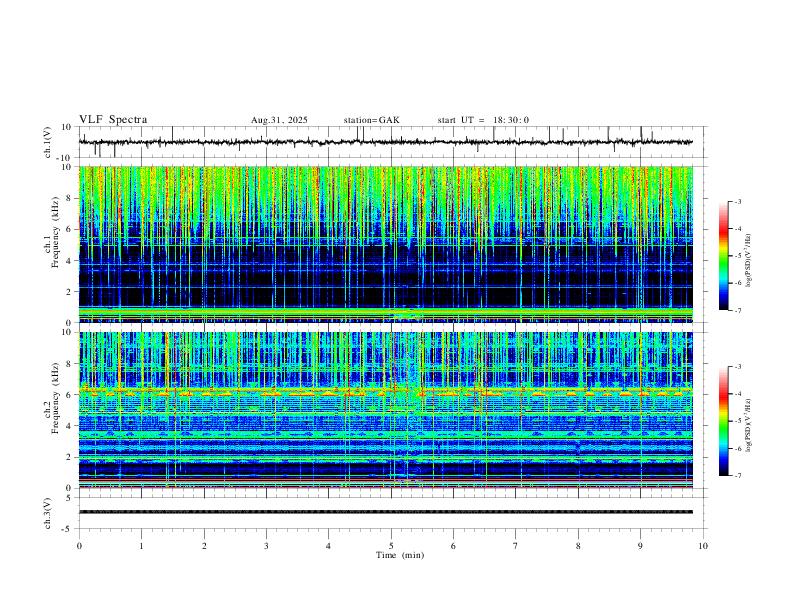
Task: Click the "ch.3(V)" axis label
Action: pyautogui.click(x=48, y=513)
